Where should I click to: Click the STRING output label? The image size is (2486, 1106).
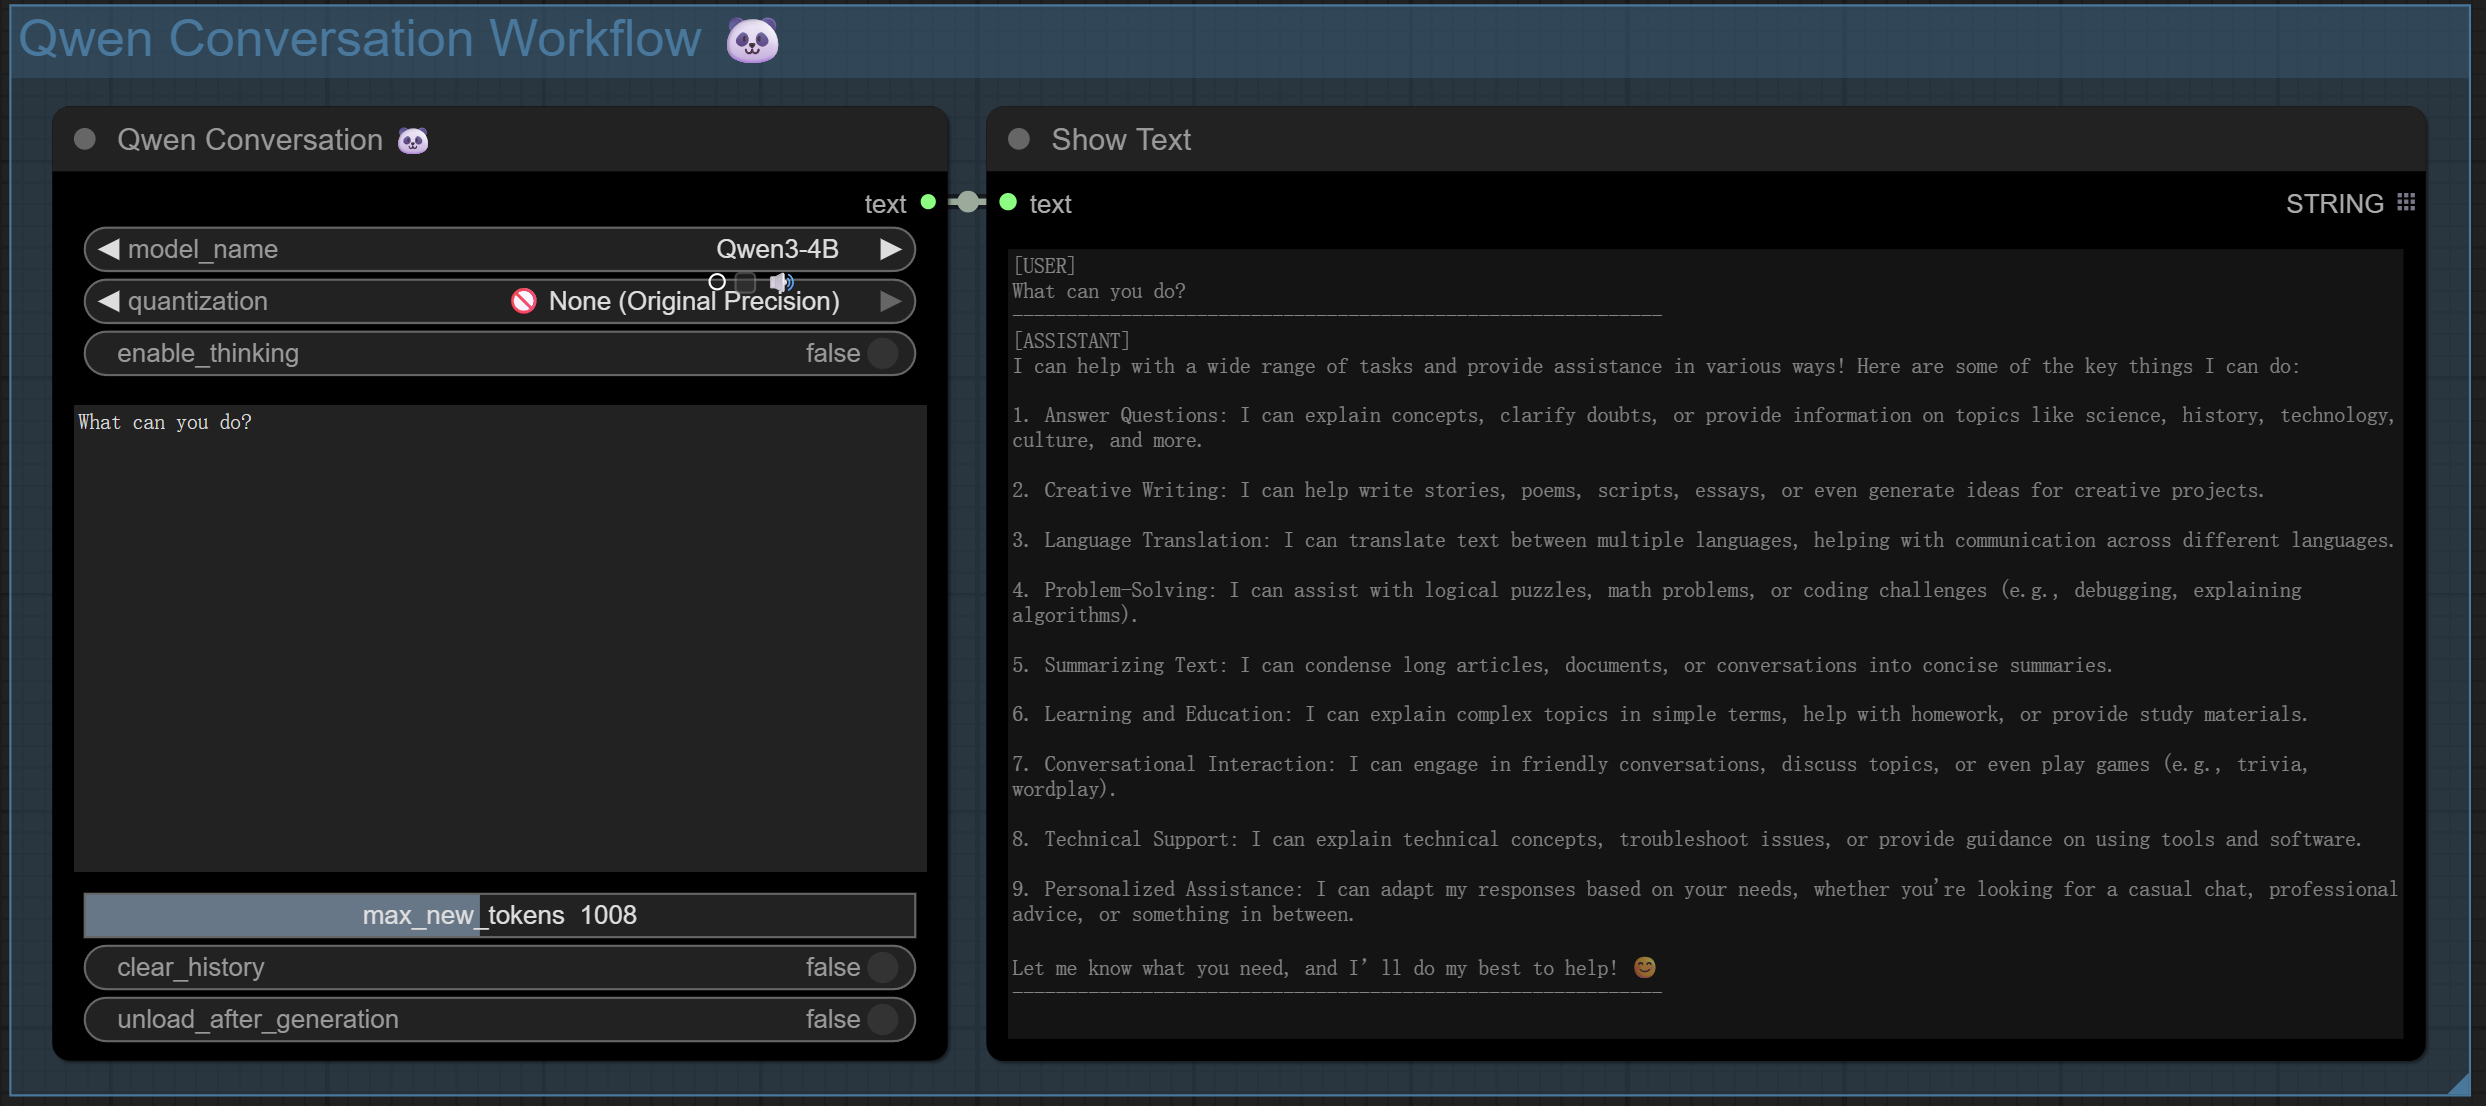pos(2335,204)
